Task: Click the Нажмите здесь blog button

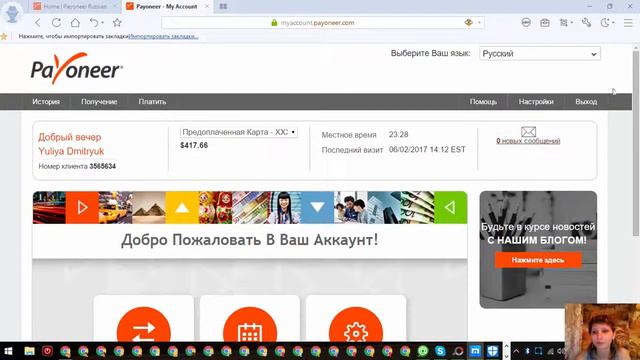Action: point(538,260)
